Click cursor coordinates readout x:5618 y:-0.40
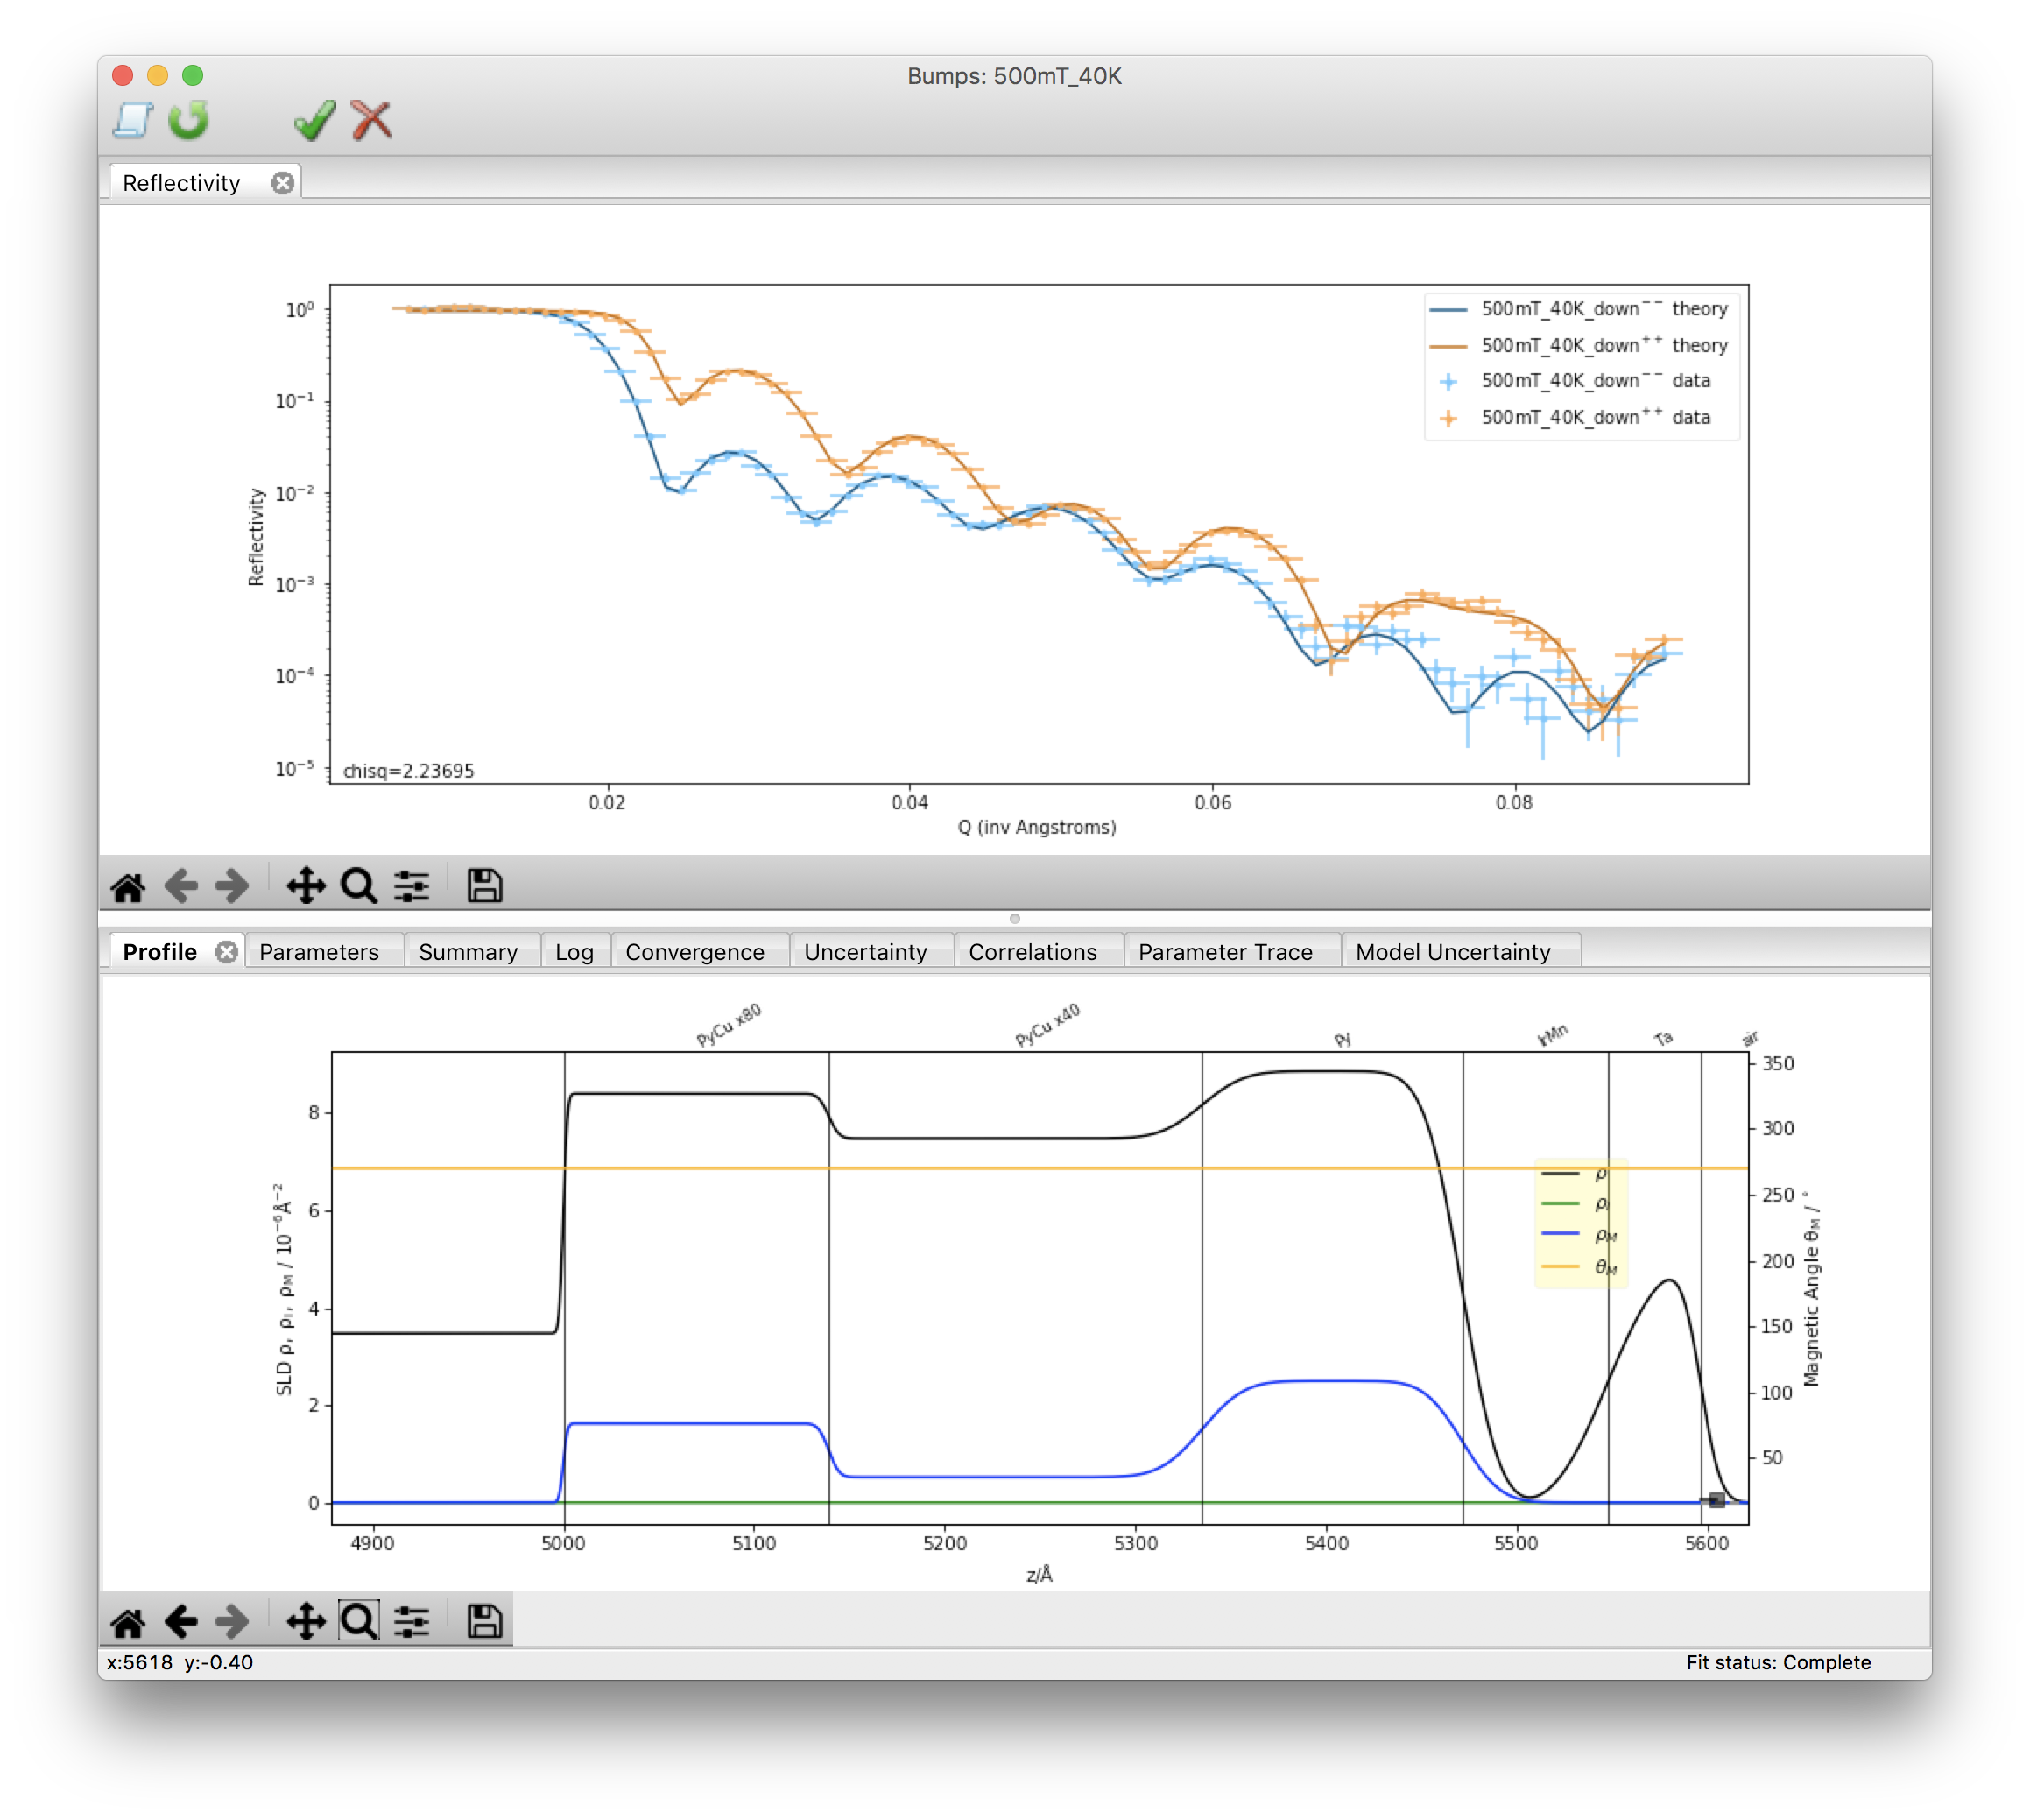Screen dimensions: 2030x1820 (x=180, y=1663)
